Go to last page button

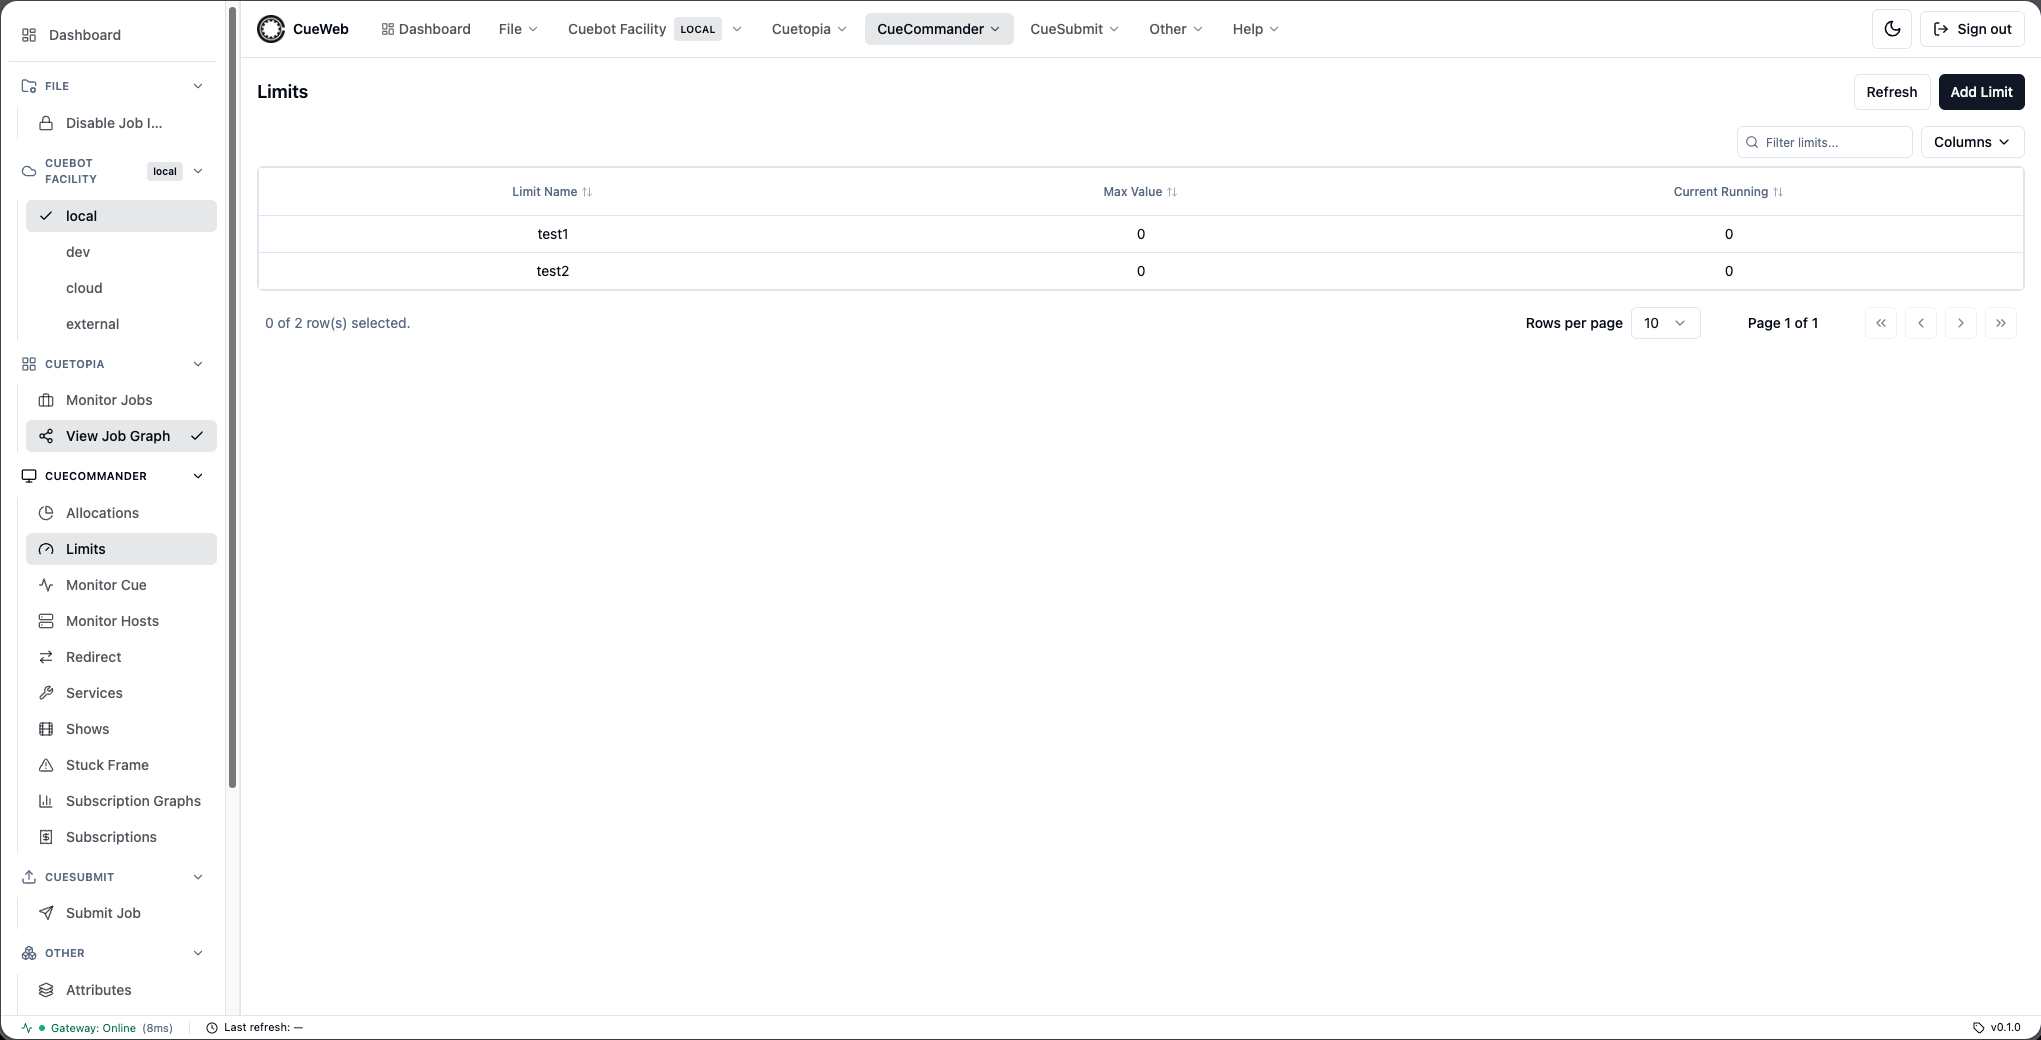2001,323
